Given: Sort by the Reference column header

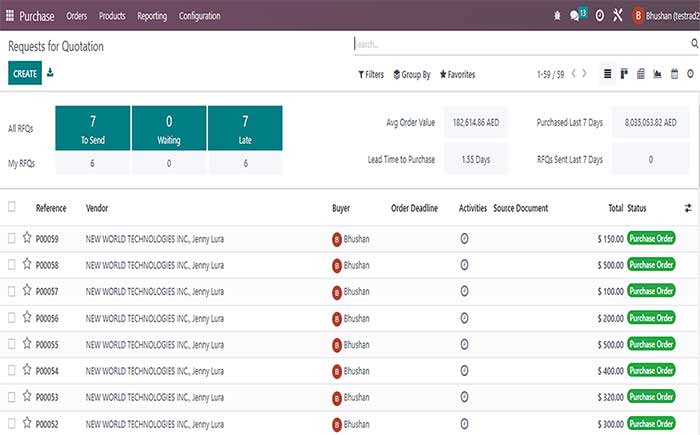Looking at the screenshot, I should tap(51, 208).
